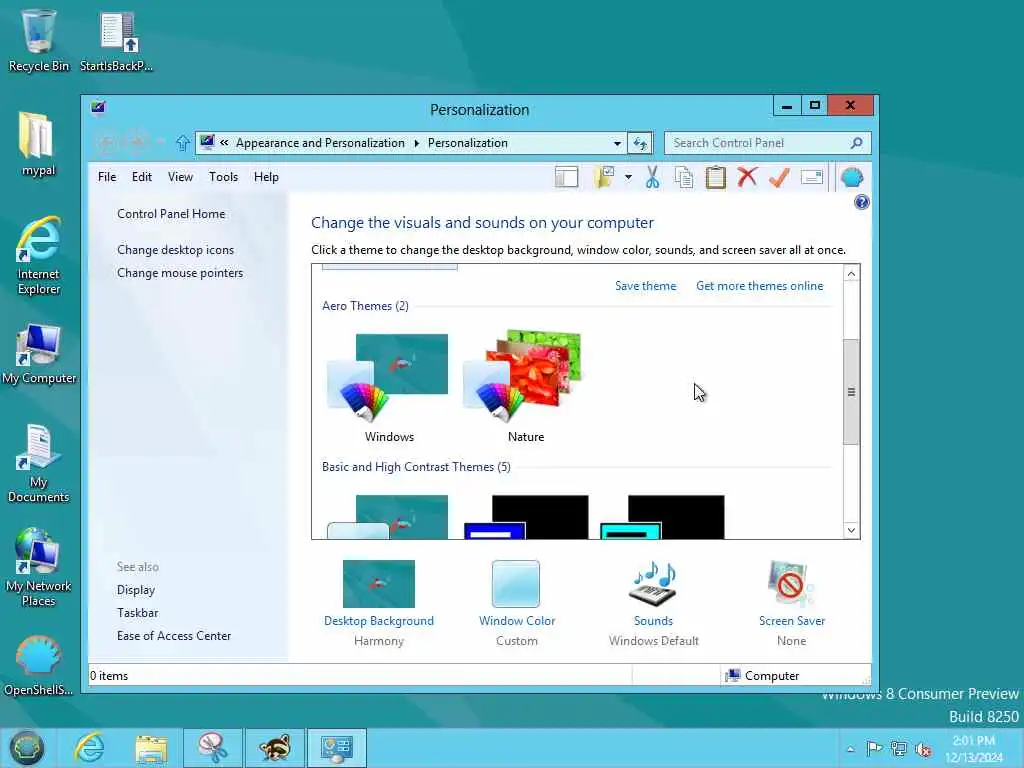Open the mypal desktop folder
Viewport: 1024px width, 768px height.
pyautogui.click(x=39, y=144)
